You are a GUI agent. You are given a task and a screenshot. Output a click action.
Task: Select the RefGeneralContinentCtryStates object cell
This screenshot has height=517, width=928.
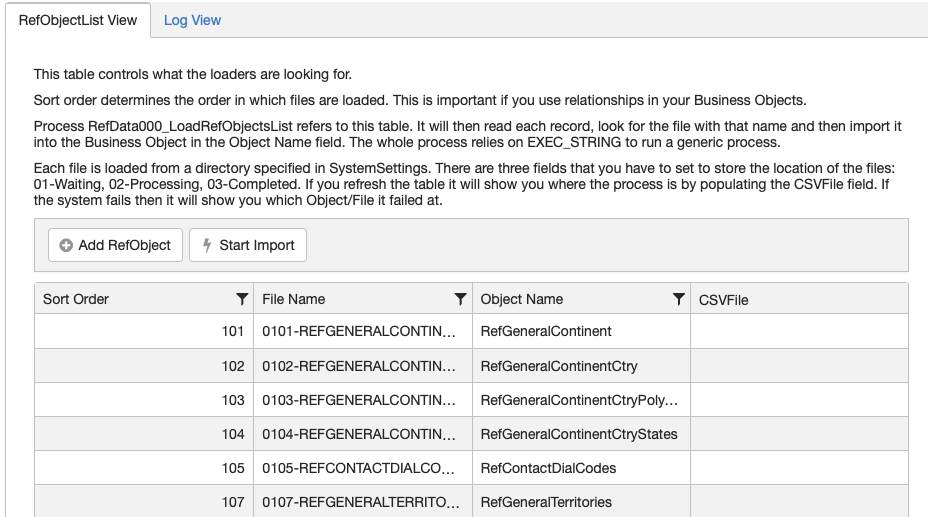click(x=581, y=434)
